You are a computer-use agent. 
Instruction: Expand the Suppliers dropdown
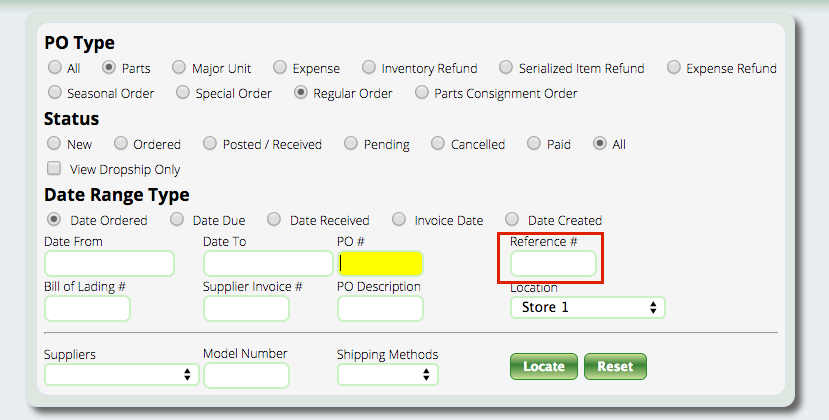pyautogui.click(x=121, y=375)
